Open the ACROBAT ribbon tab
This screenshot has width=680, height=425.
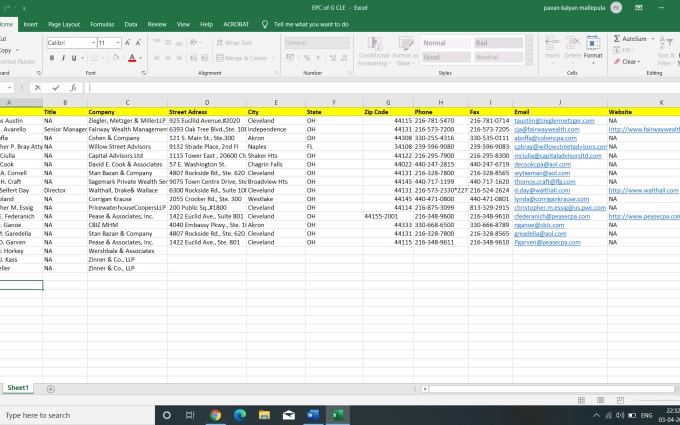pyautogui.click(x=236, y=24)
